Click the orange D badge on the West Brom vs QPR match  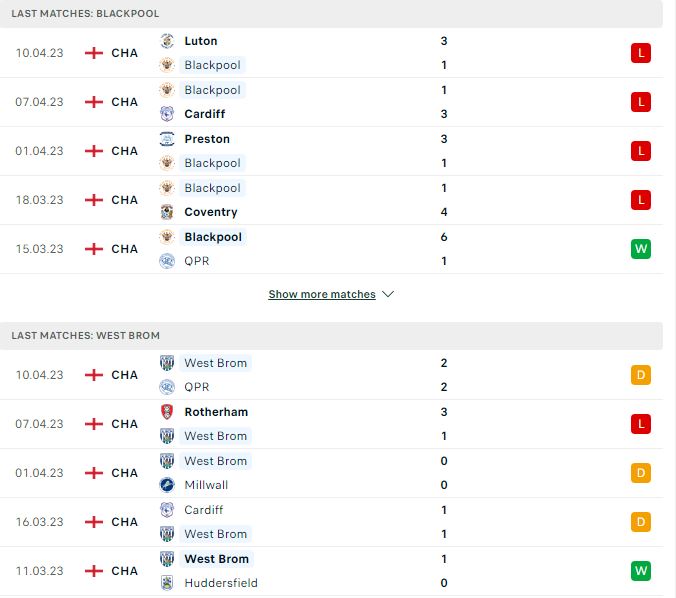click(641, 375)
